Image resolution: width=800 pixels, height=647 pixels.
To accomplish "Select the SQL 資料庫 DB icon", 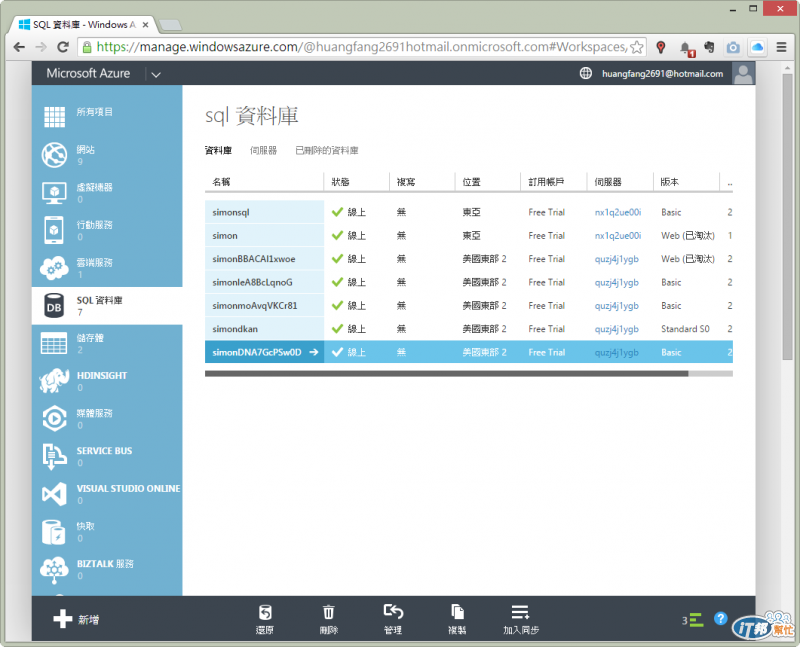I will pyautogui.click(x=54, y=306).
